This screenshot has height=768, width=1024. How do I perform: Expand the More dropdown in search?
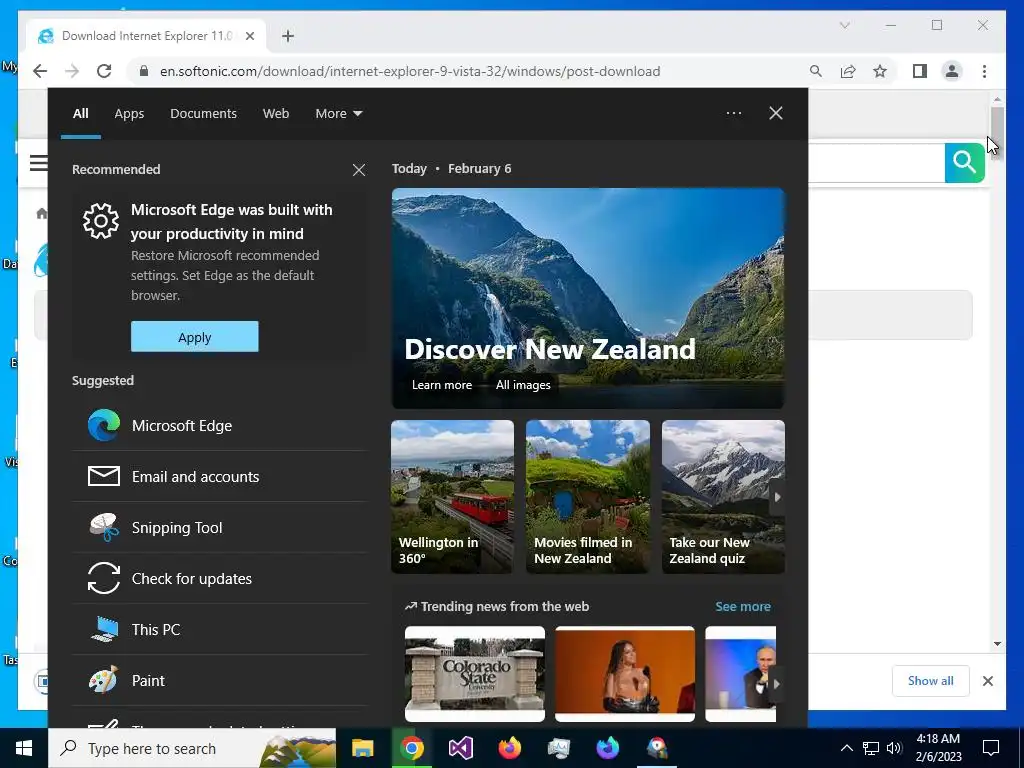point(338,114)
